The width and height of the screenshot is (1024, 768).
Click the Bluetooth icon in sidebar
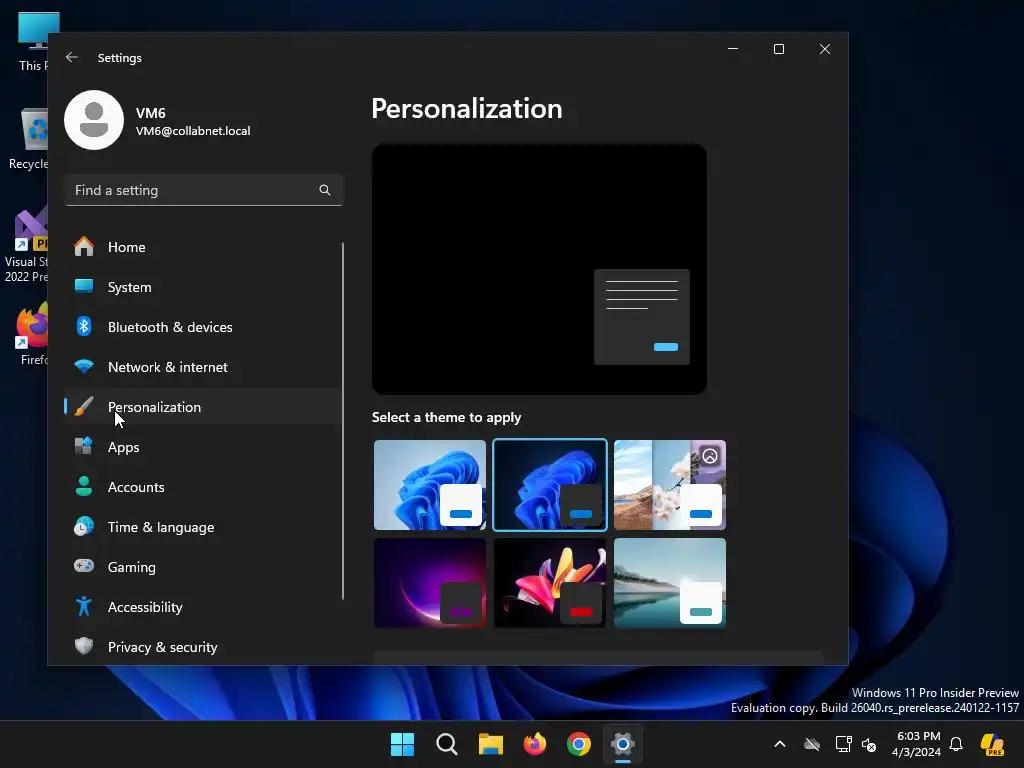[84, 327]
